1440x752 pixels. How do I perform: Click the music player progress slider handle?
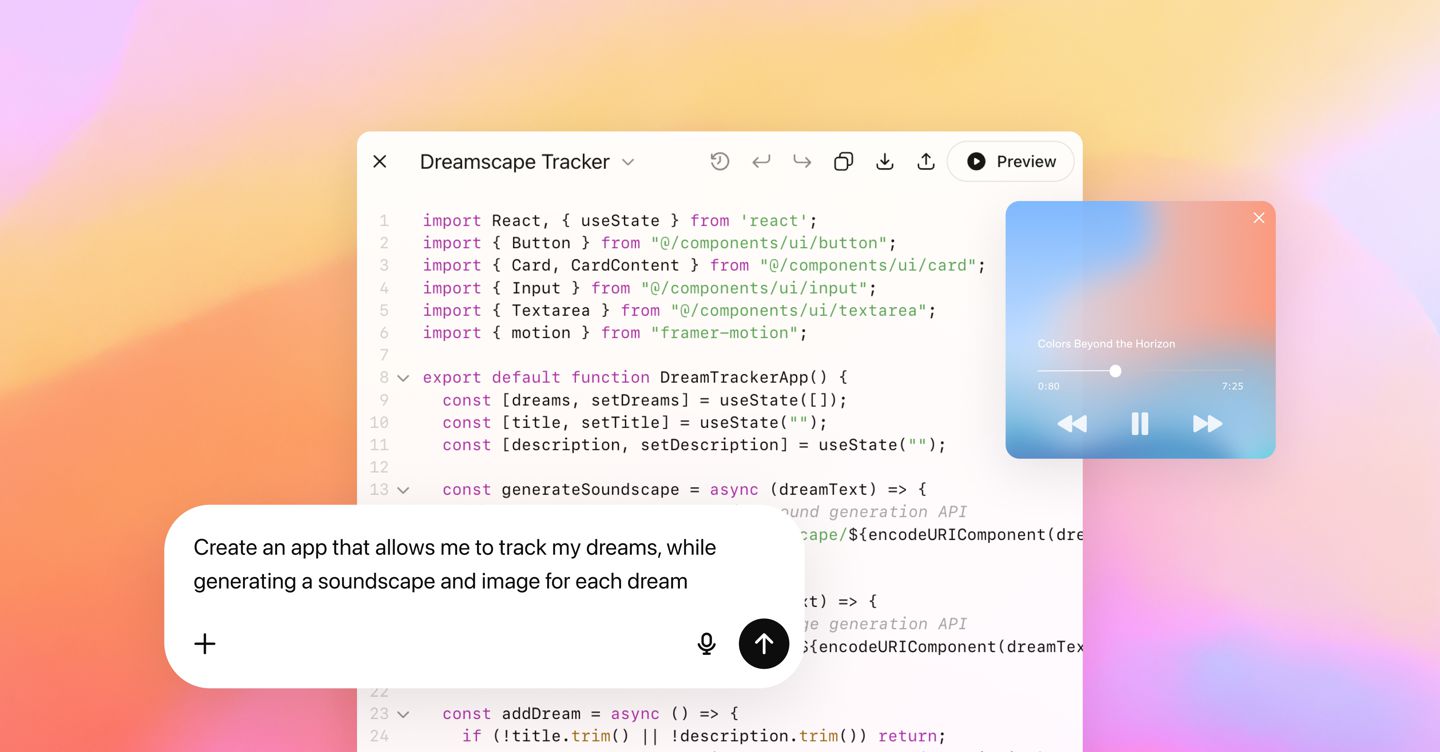pos(1115,371)
